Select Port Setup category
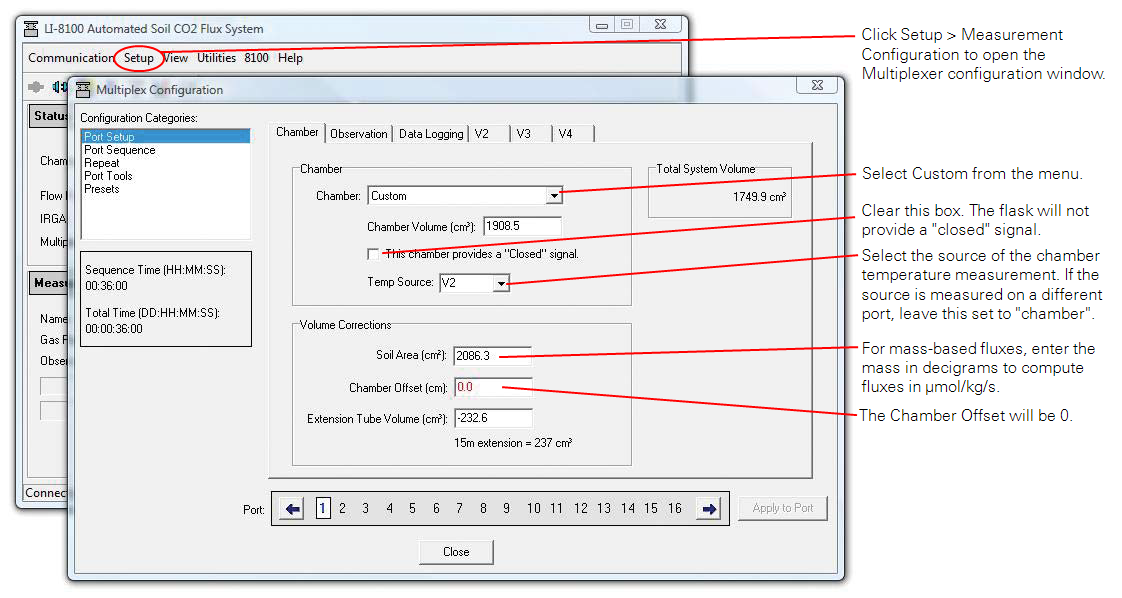Screen dimensions: 1122x598 [x=166, y=137]
